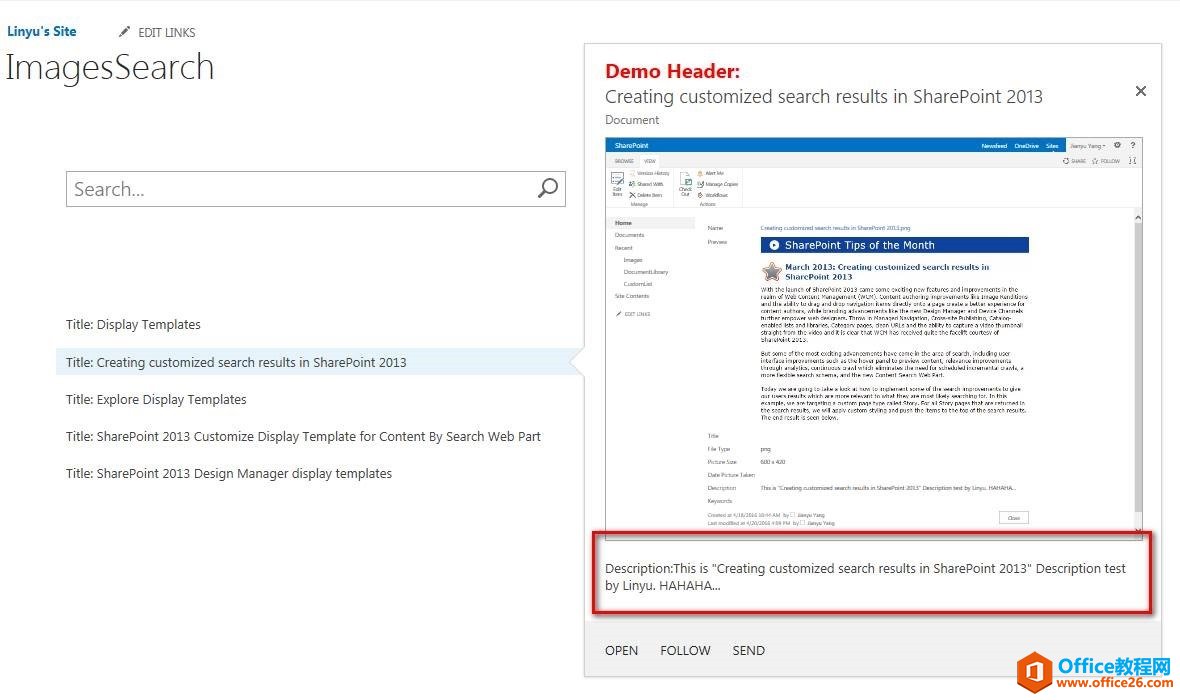Click SEND in the hover panel
The width and height of the screenshot is (1180, 700).
(748, 650)
